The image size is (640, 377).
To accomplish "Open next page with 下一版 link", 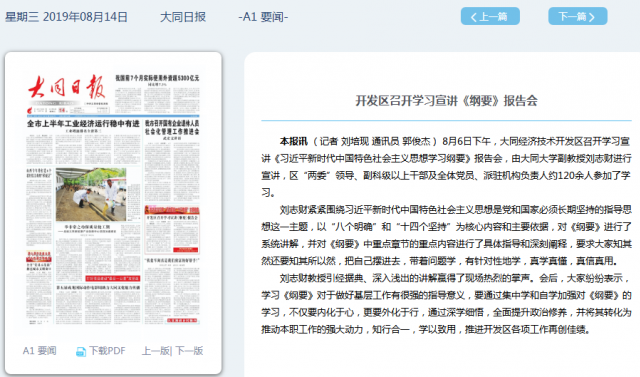I will click(x=189, y=351).
